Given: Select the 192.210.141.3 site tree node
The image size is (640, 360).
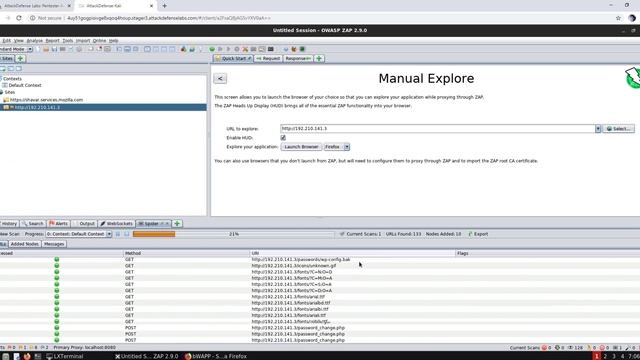Looking at the screenshot, I should coord(37,107).
